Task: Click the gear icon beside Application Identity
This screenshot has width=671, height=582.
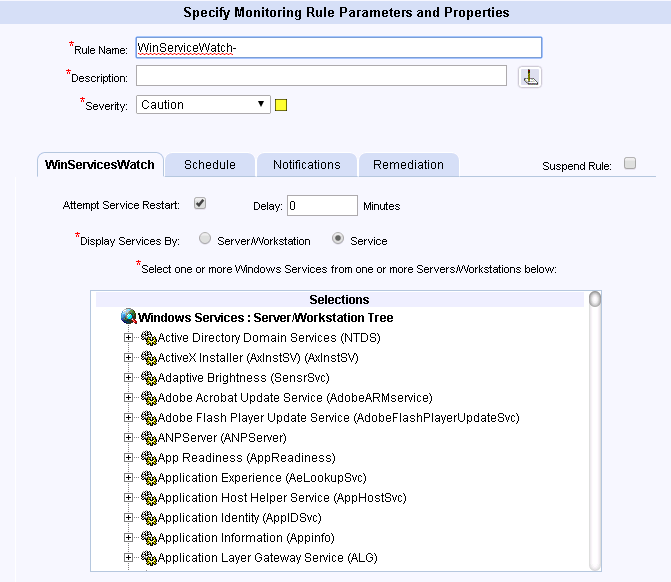Action: (149, 518)
